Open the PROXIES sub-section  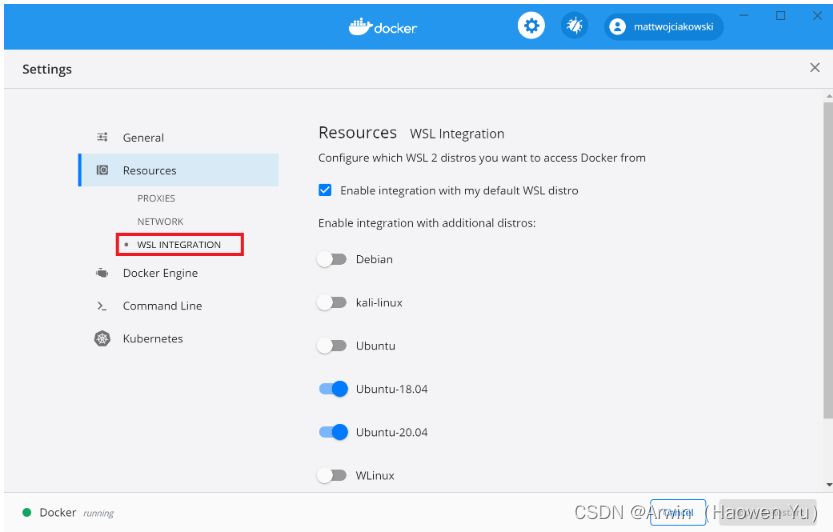(156, 198)
